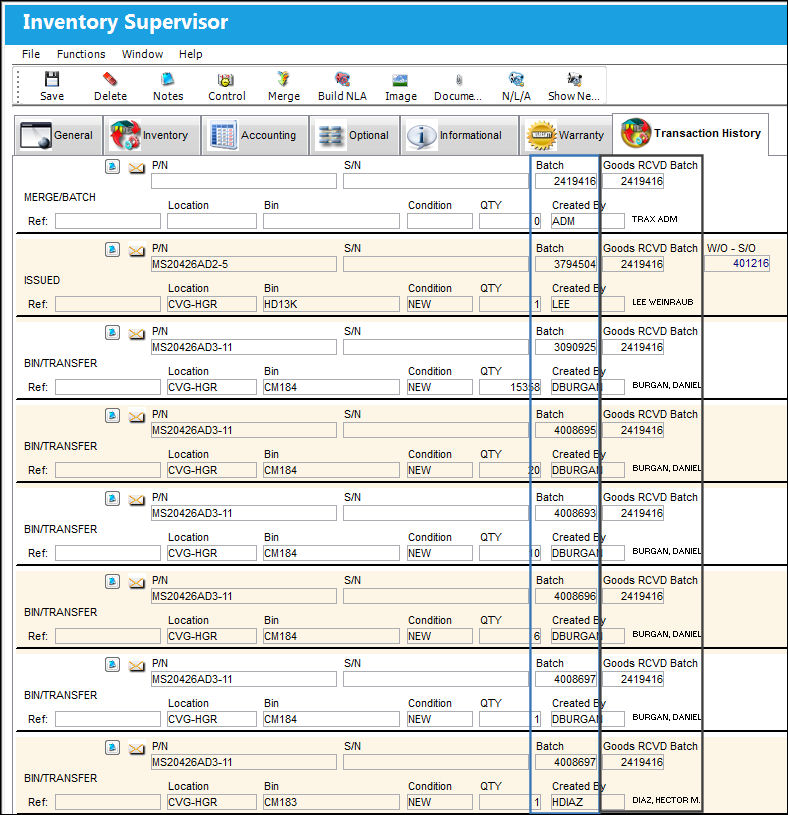Screen dimensions: 788x815
Task: Click Created By field HDIAZ
Action: tap(587, 802)
